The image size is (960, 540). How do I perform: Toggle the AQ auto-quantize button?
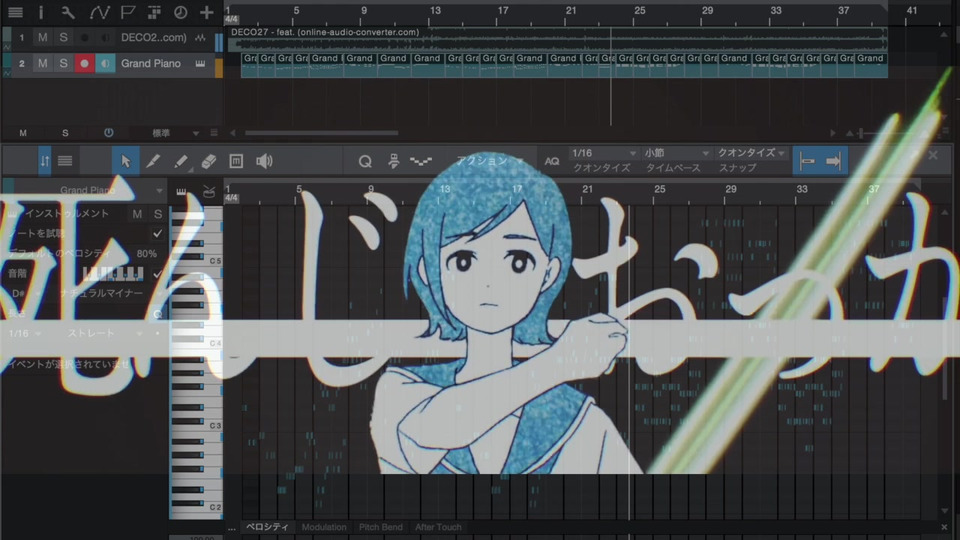(552, 161)
